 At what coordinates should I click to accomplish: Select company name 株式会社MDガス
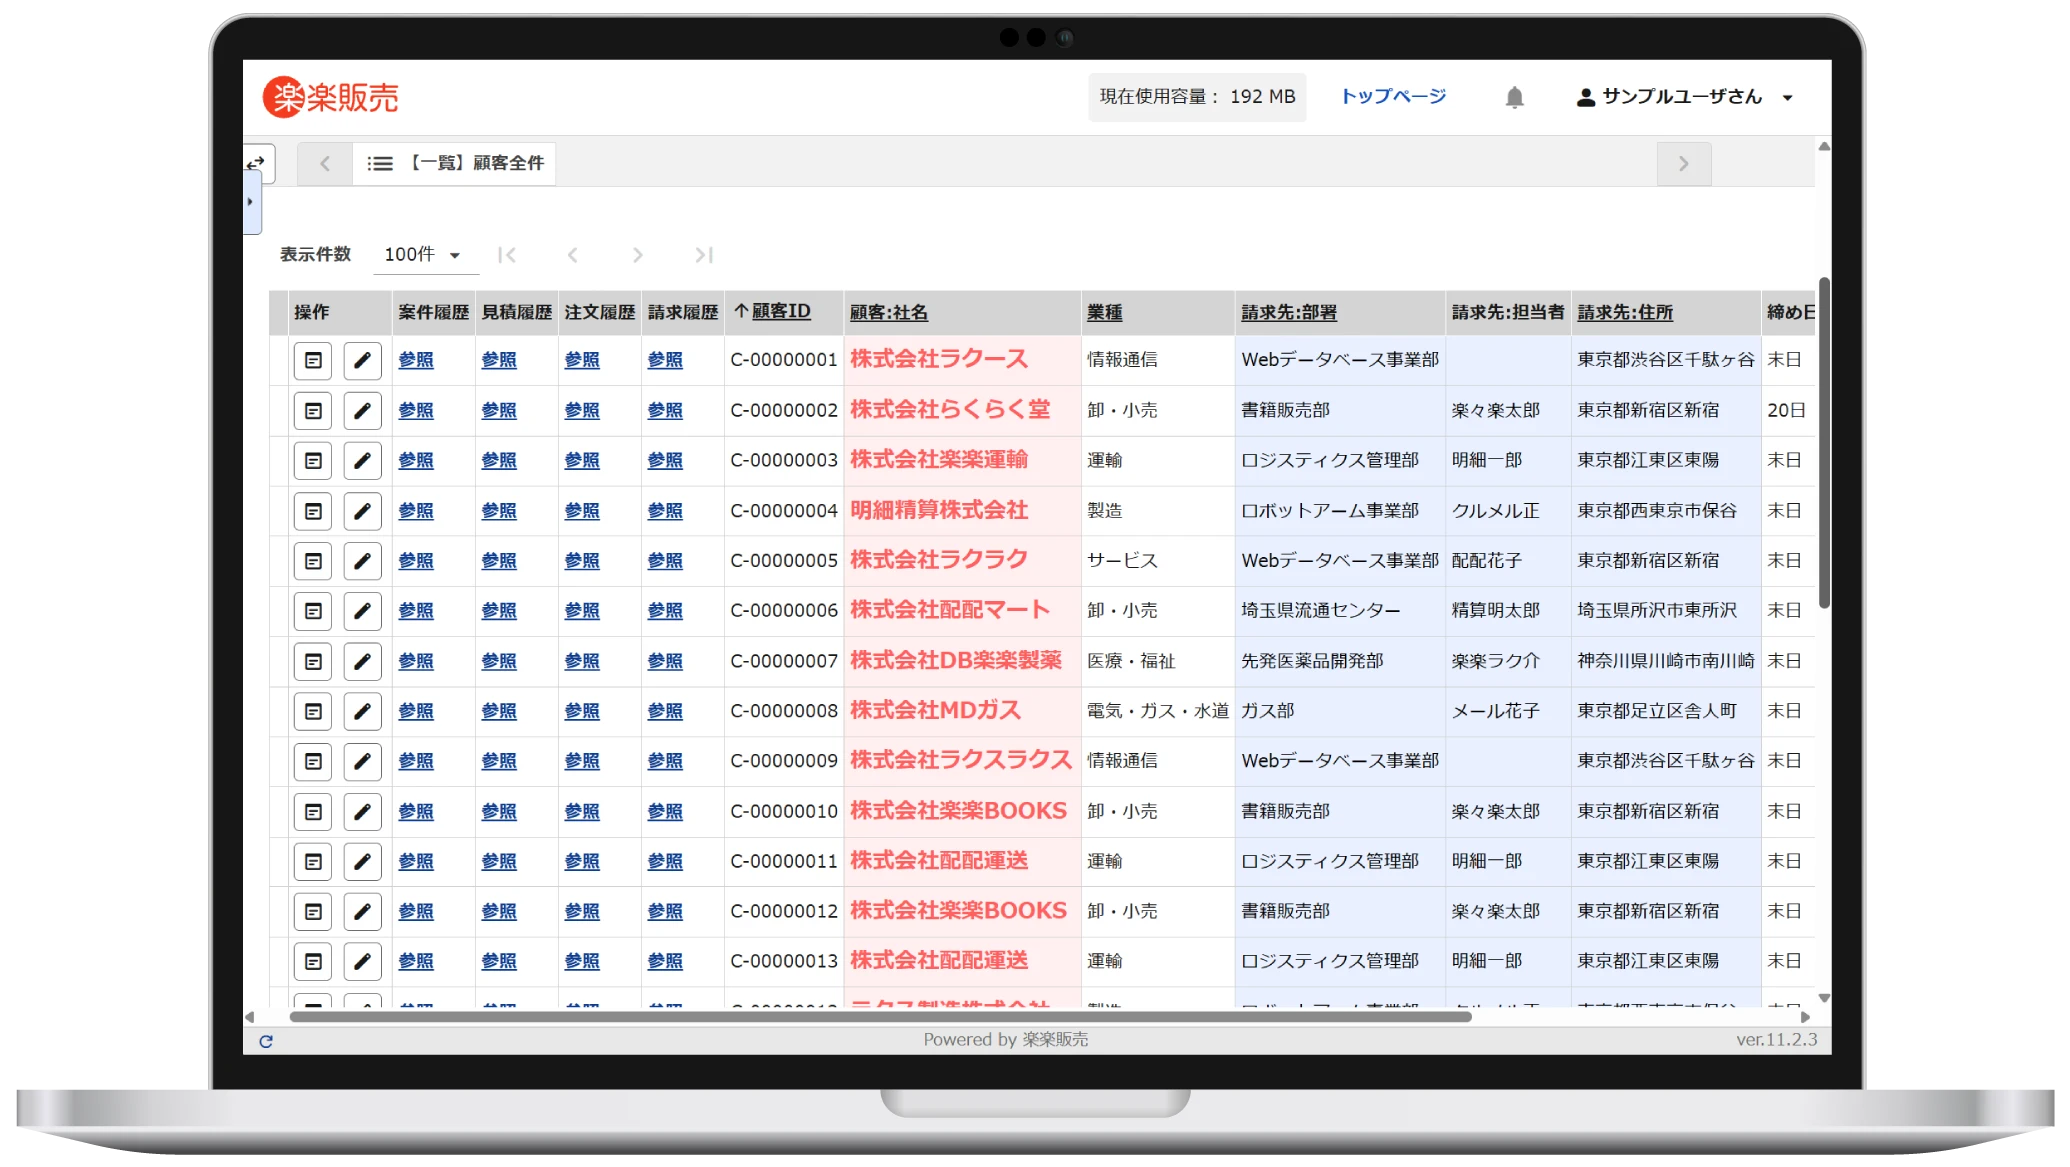click(935, 710)
